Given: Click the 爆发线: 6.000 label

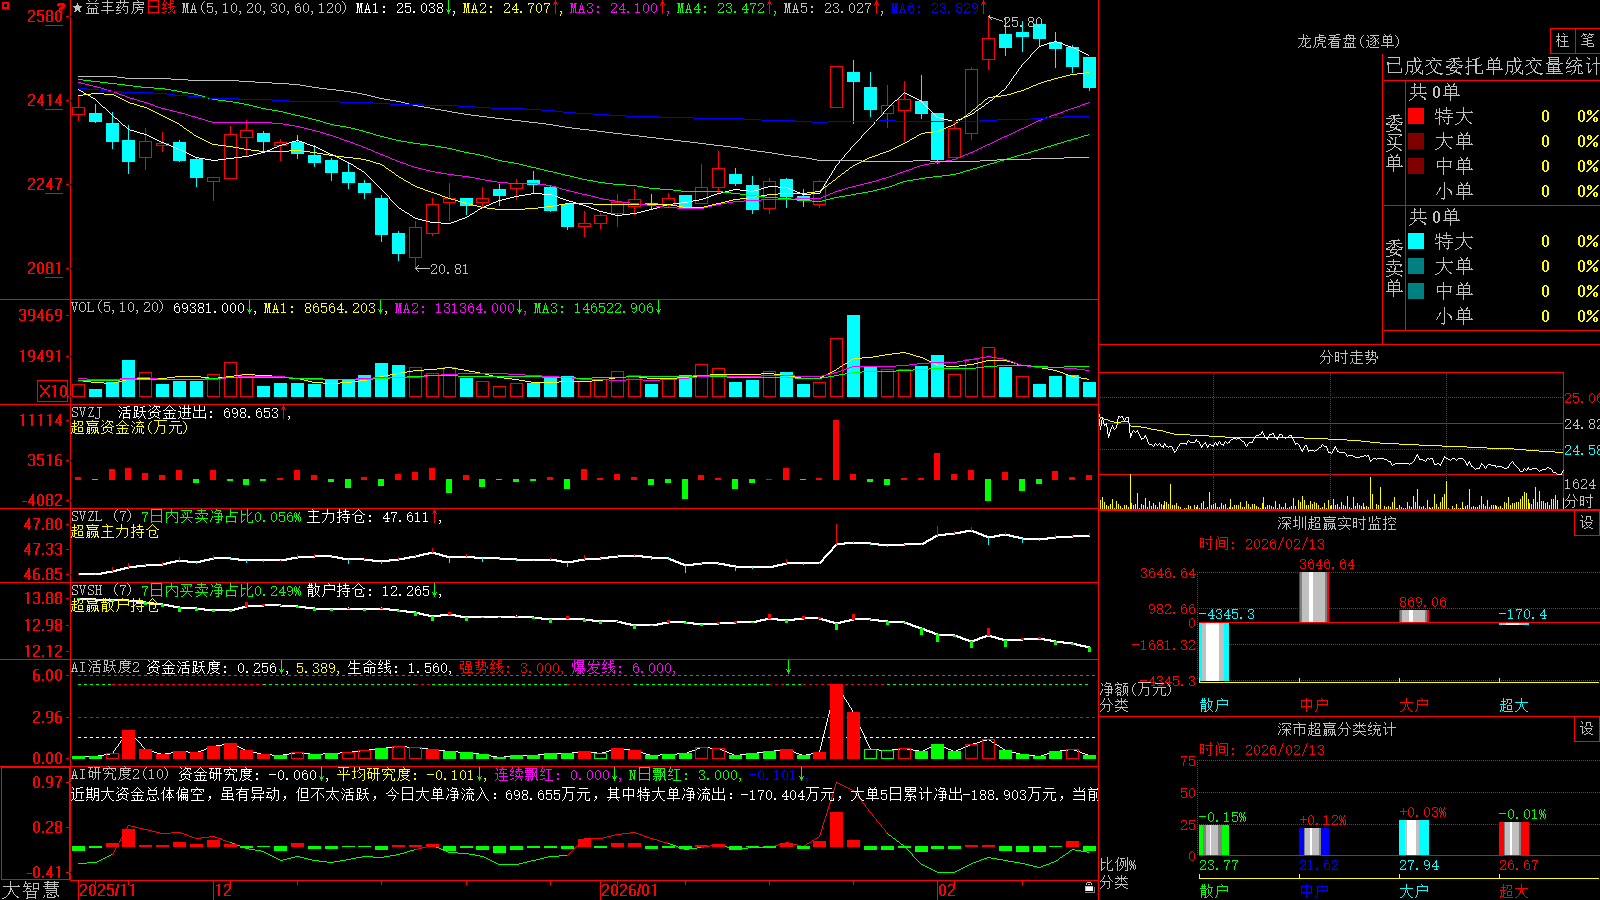Looking at the screenshot, I should (x=622, y=668).
